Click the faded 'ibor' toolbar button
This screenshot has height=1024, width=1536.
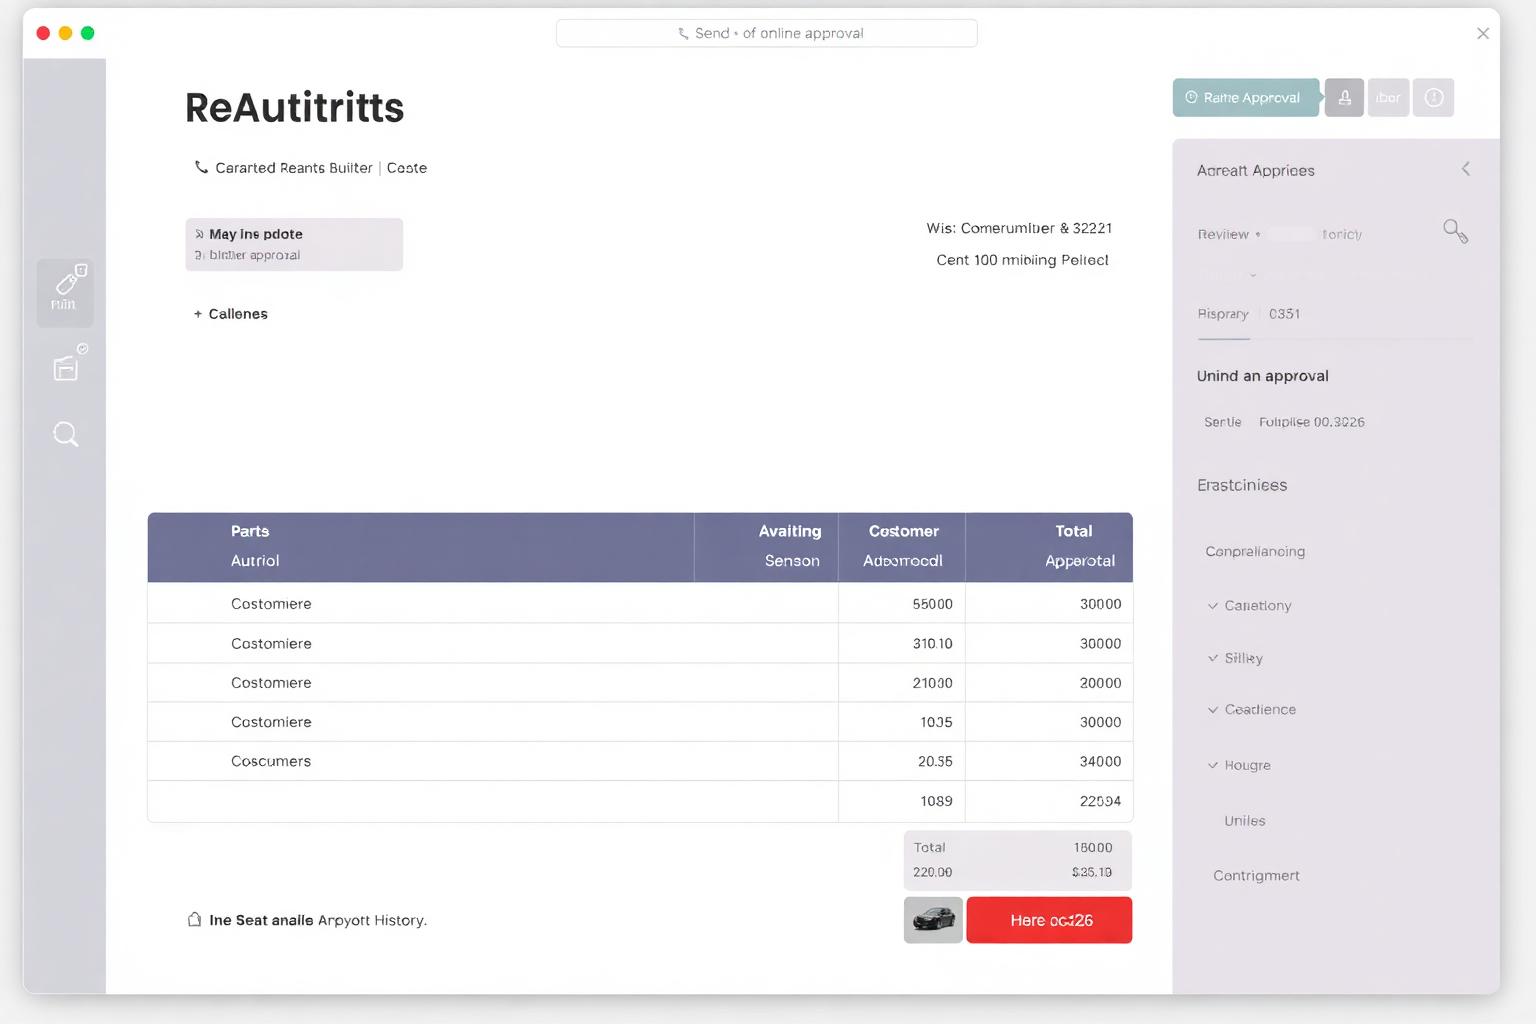tap(1388, 98)
